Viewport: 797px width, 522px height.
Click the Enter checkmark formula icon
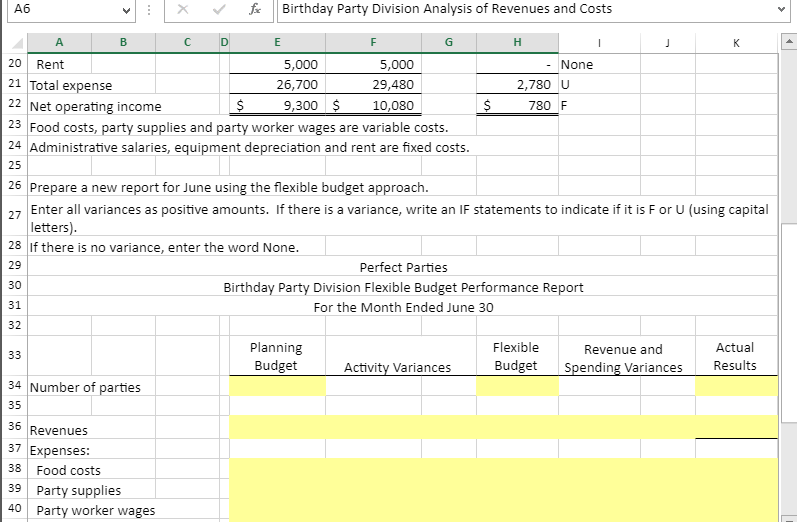[x=219, y=10]
